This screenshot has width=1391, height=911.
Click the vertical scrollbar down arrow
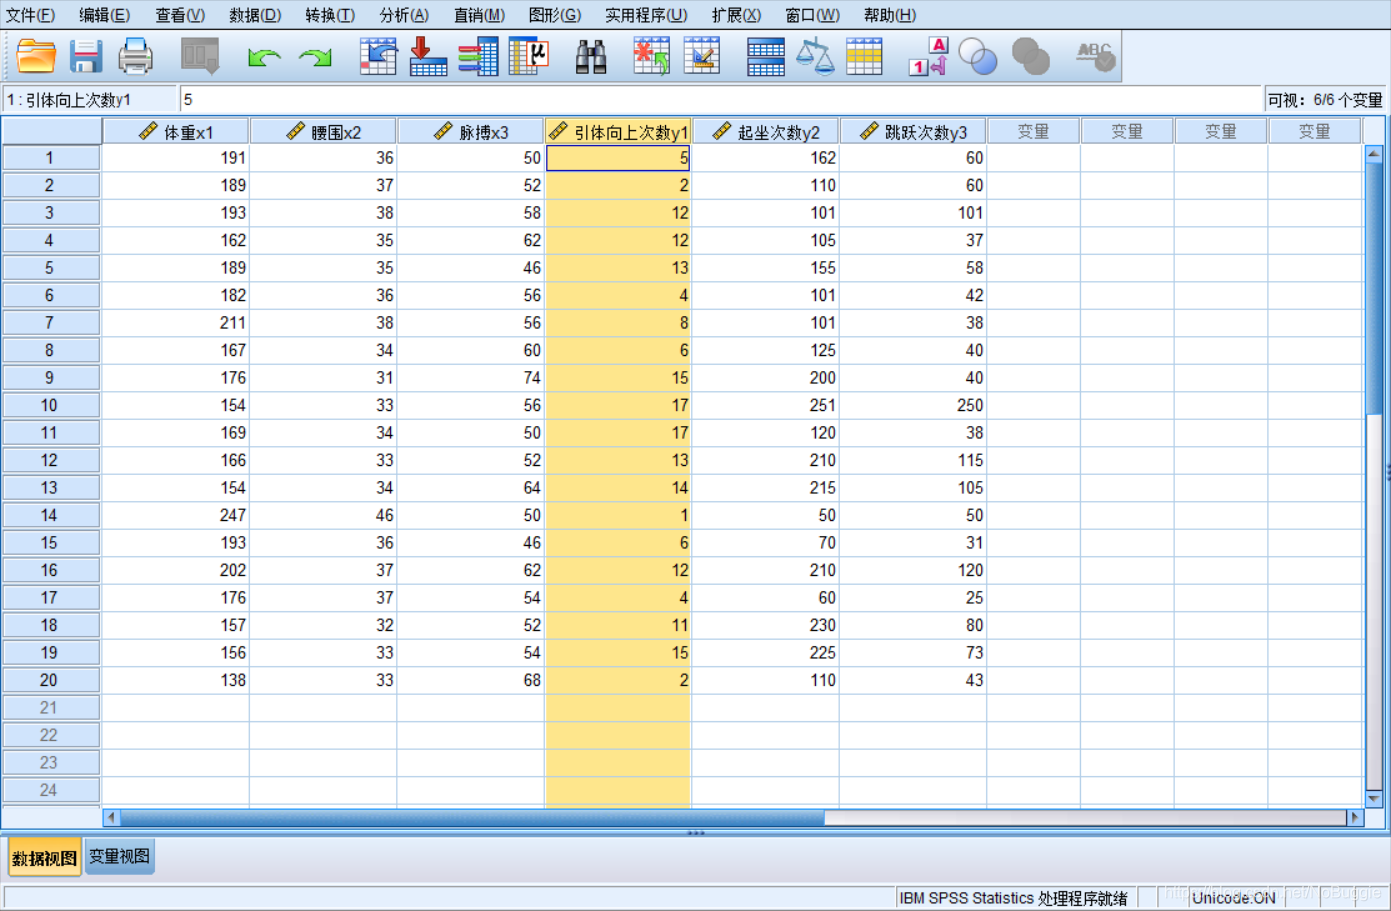point(1374,798)
